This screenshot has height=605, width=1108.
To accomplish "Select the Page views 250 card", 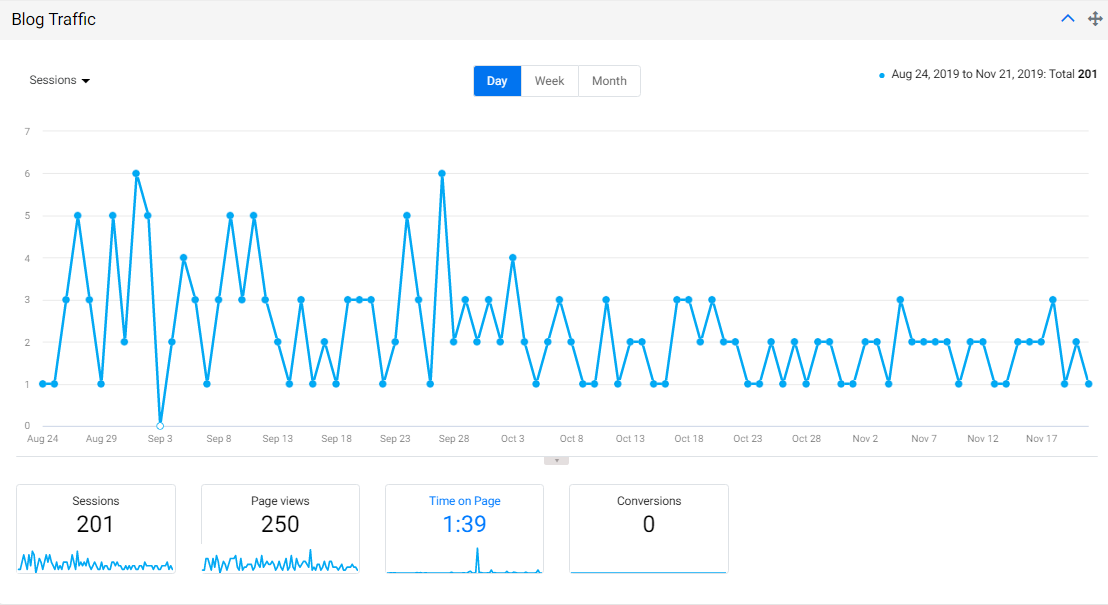I will click(281, 529).
